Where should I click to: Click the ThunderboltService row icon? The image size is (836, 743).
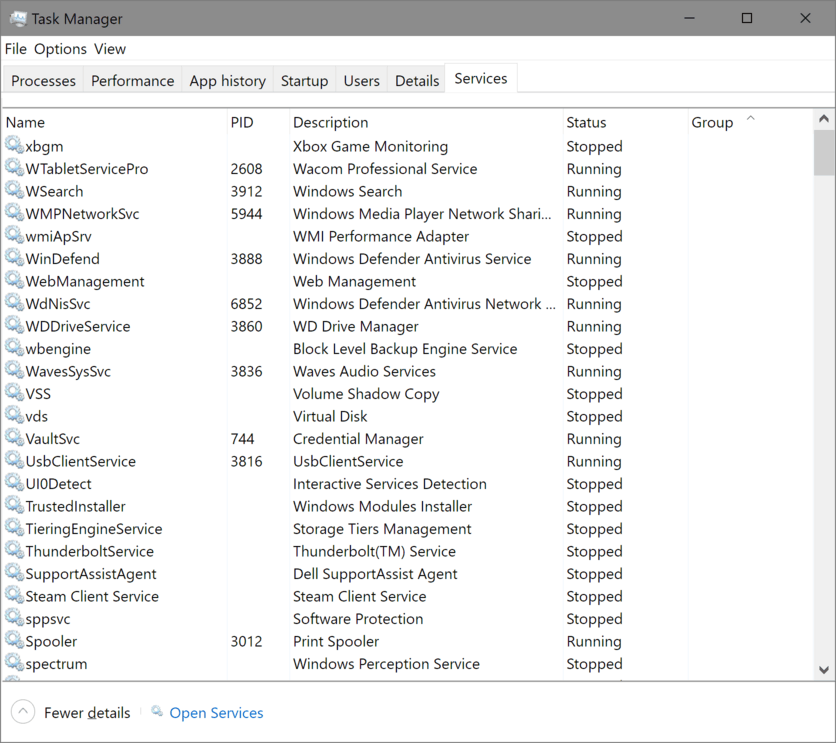(x=14, y=550)
